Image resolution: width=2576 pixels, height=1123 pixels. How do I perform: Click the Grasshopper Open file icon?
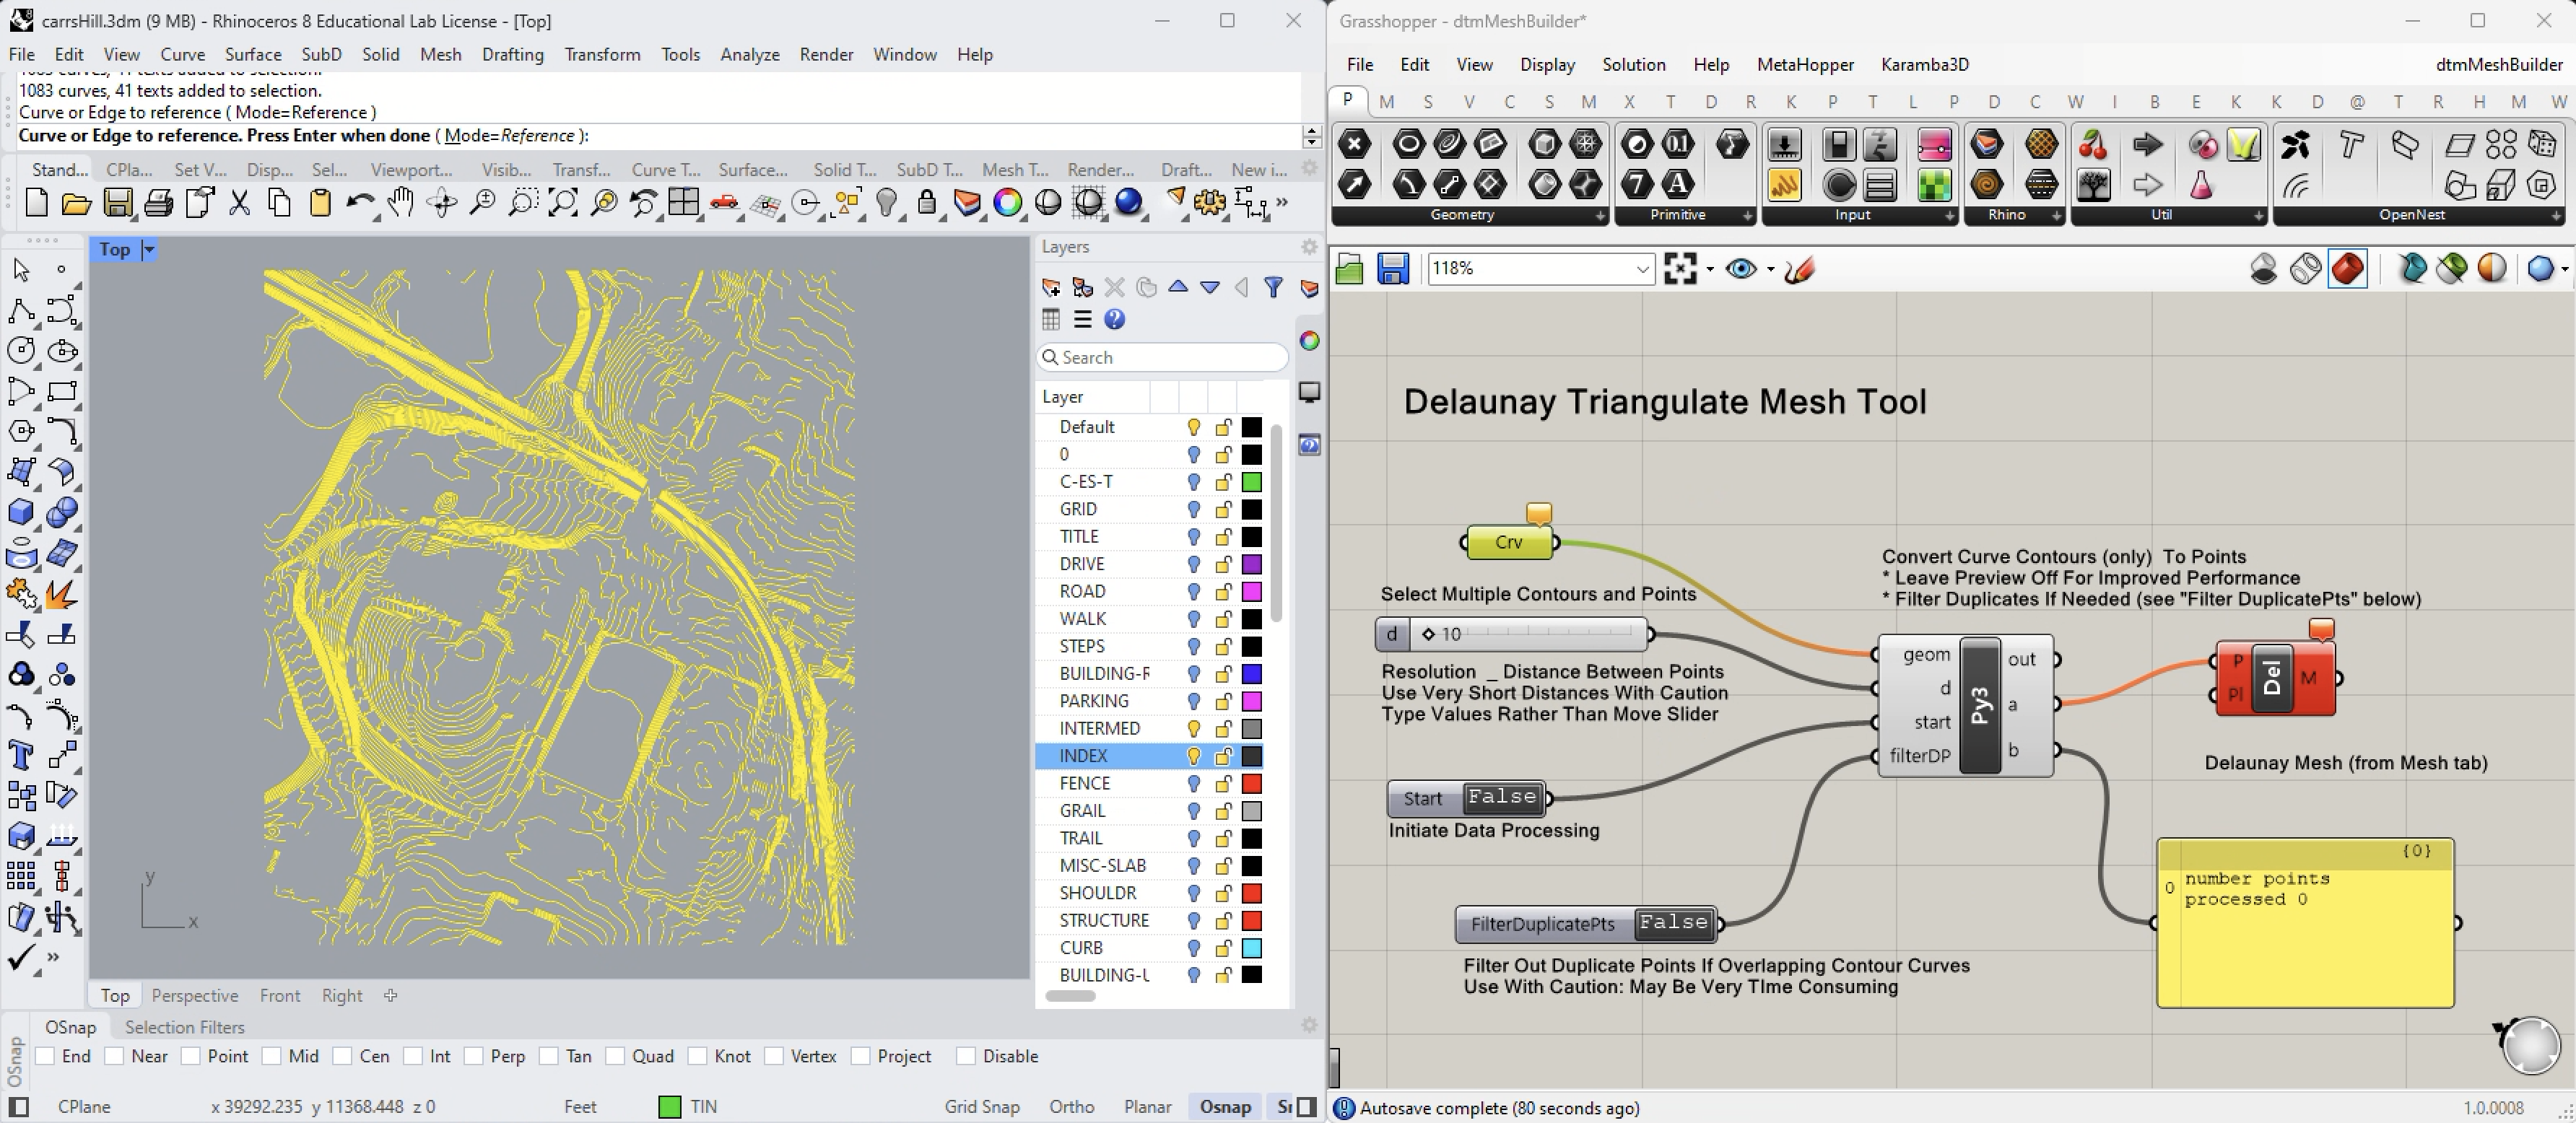click(1349, 268)
